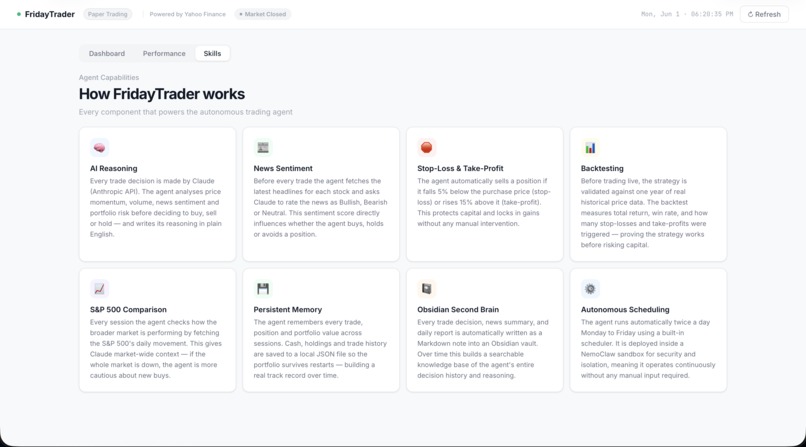The width and height of the screenshot is (806, 447).
Task: Click the How FridayTrader works heading
Action: [162, 94]
